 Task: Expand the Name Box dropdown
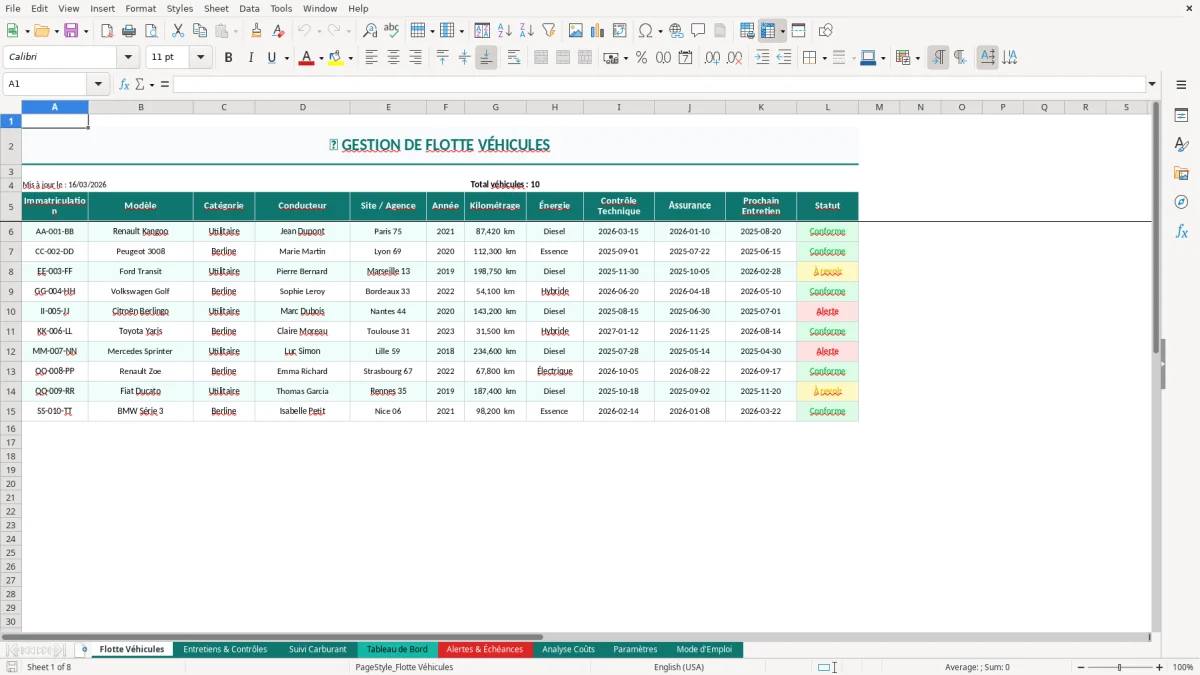pos(99,84)
